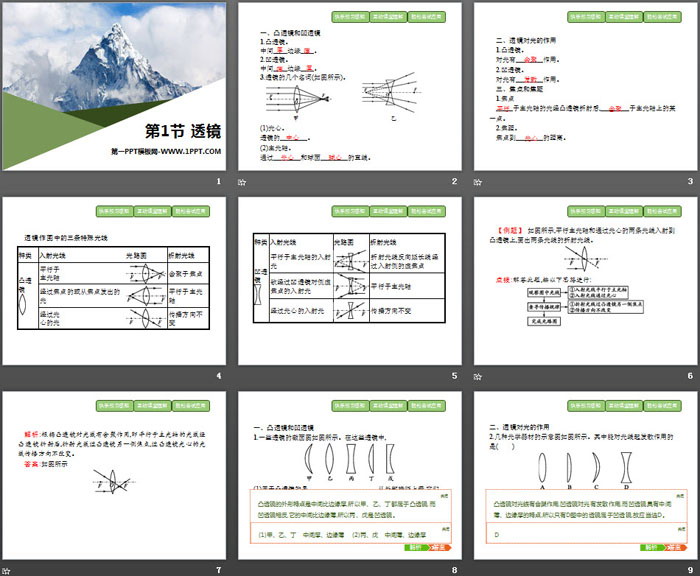Click the leftmost green tab on slide 5
The image size is (700, 576).
[350, 211]
